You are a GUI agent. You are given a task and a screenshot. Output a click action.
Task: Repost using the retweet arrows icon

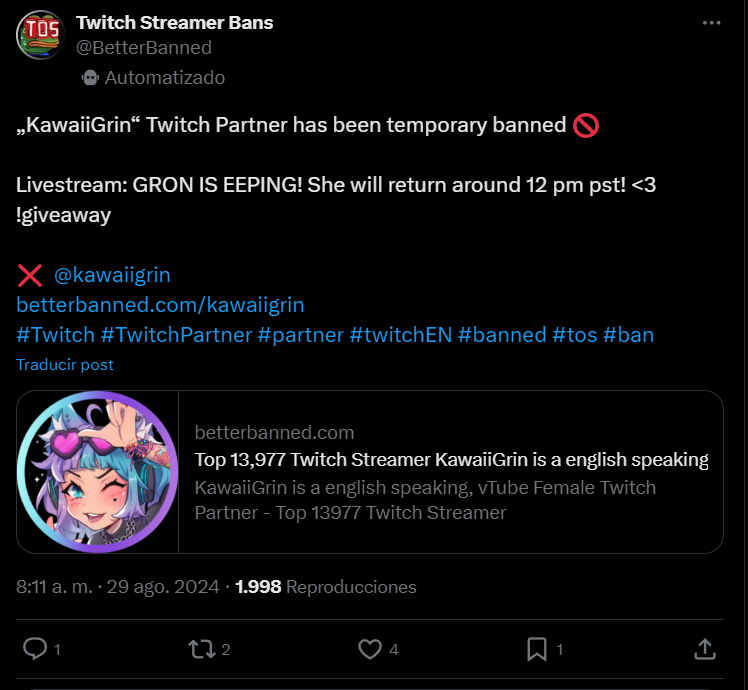202,649
